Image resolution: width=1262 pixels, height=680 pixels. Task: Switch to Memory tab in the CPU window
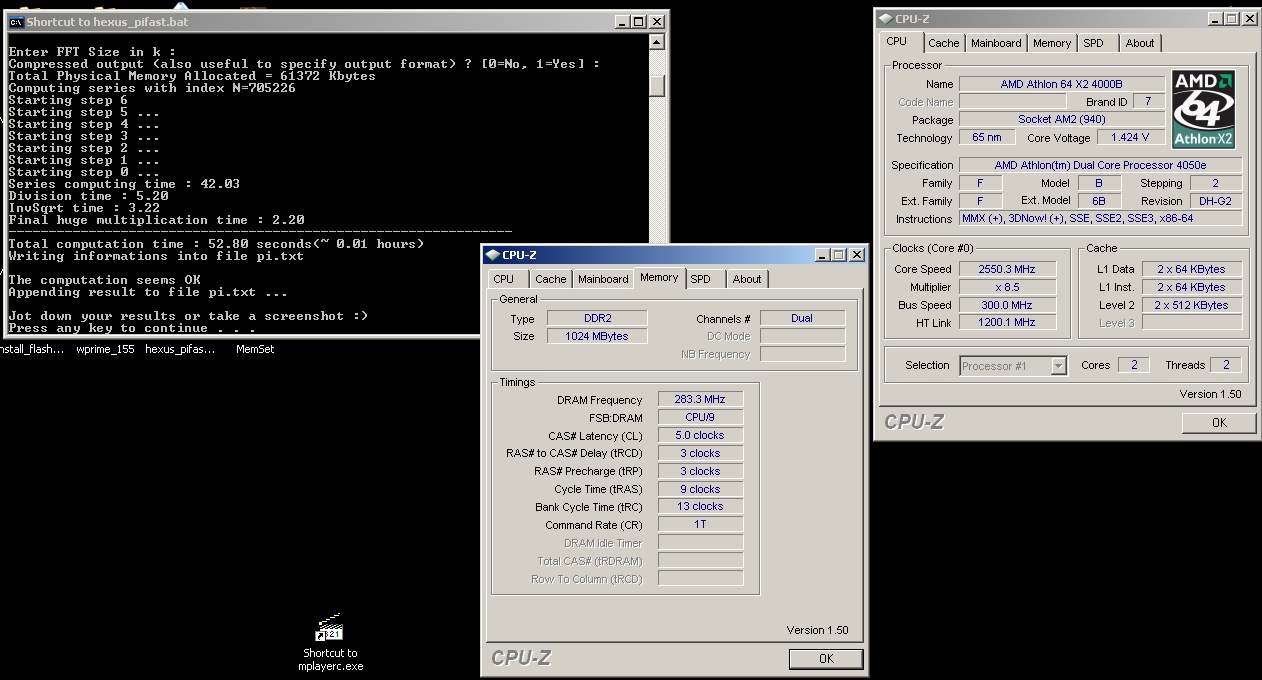coord(1052,43)
